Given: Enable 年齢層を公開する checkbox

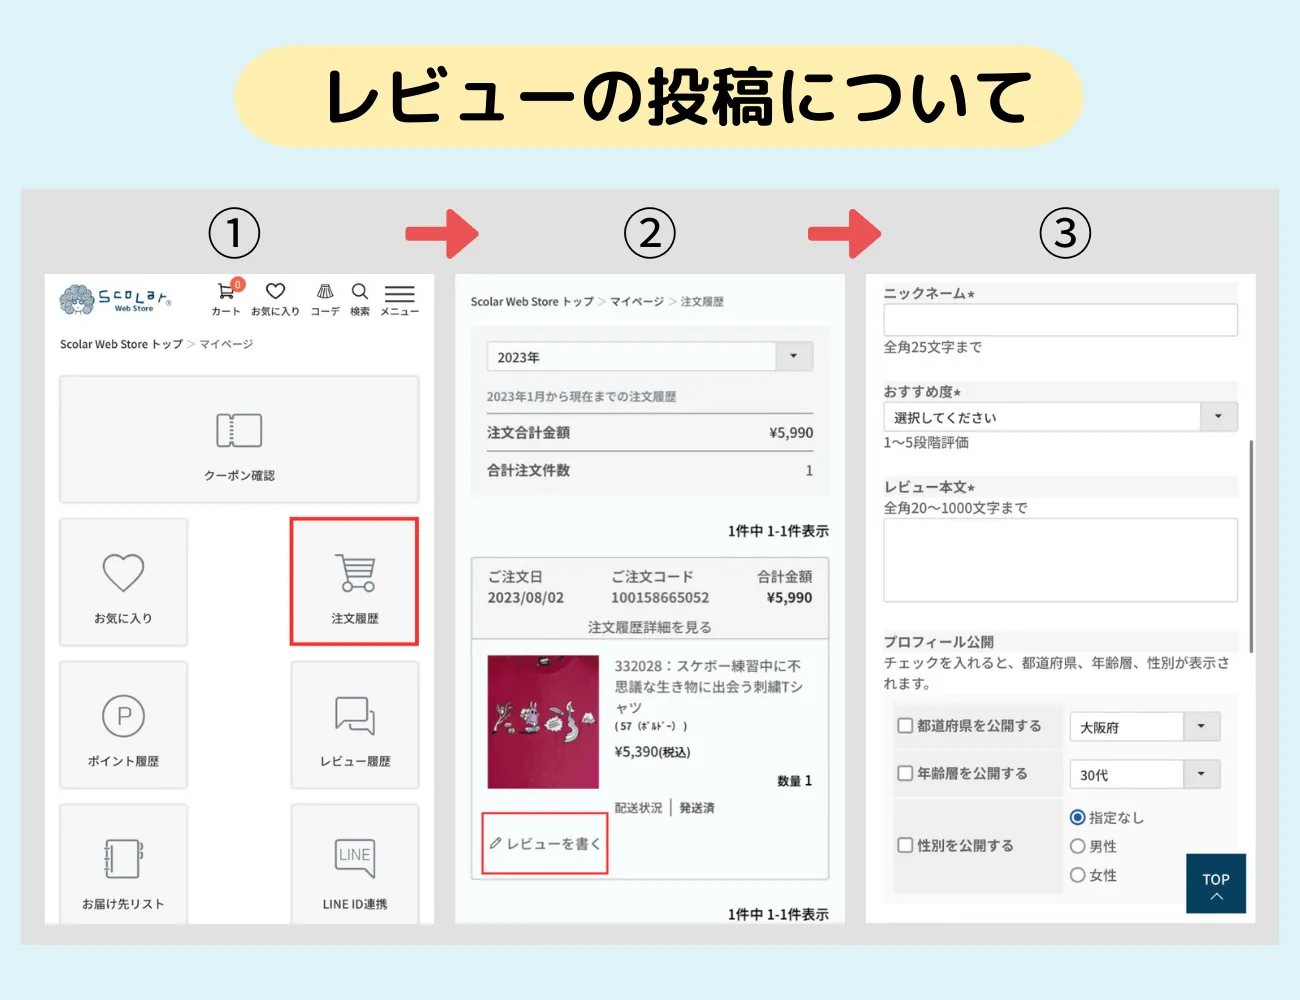Looking at the screenshot, I should (x=905, y=773).
